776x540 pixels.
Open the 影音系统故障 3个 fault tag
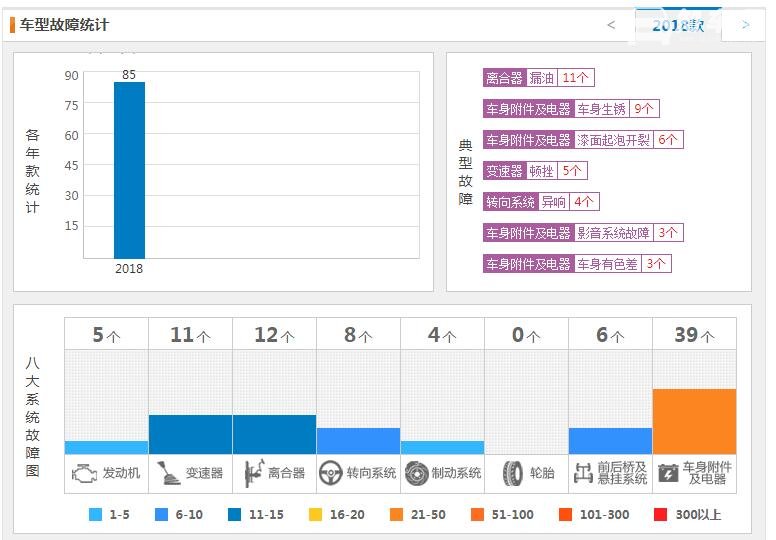click(583, 233)
